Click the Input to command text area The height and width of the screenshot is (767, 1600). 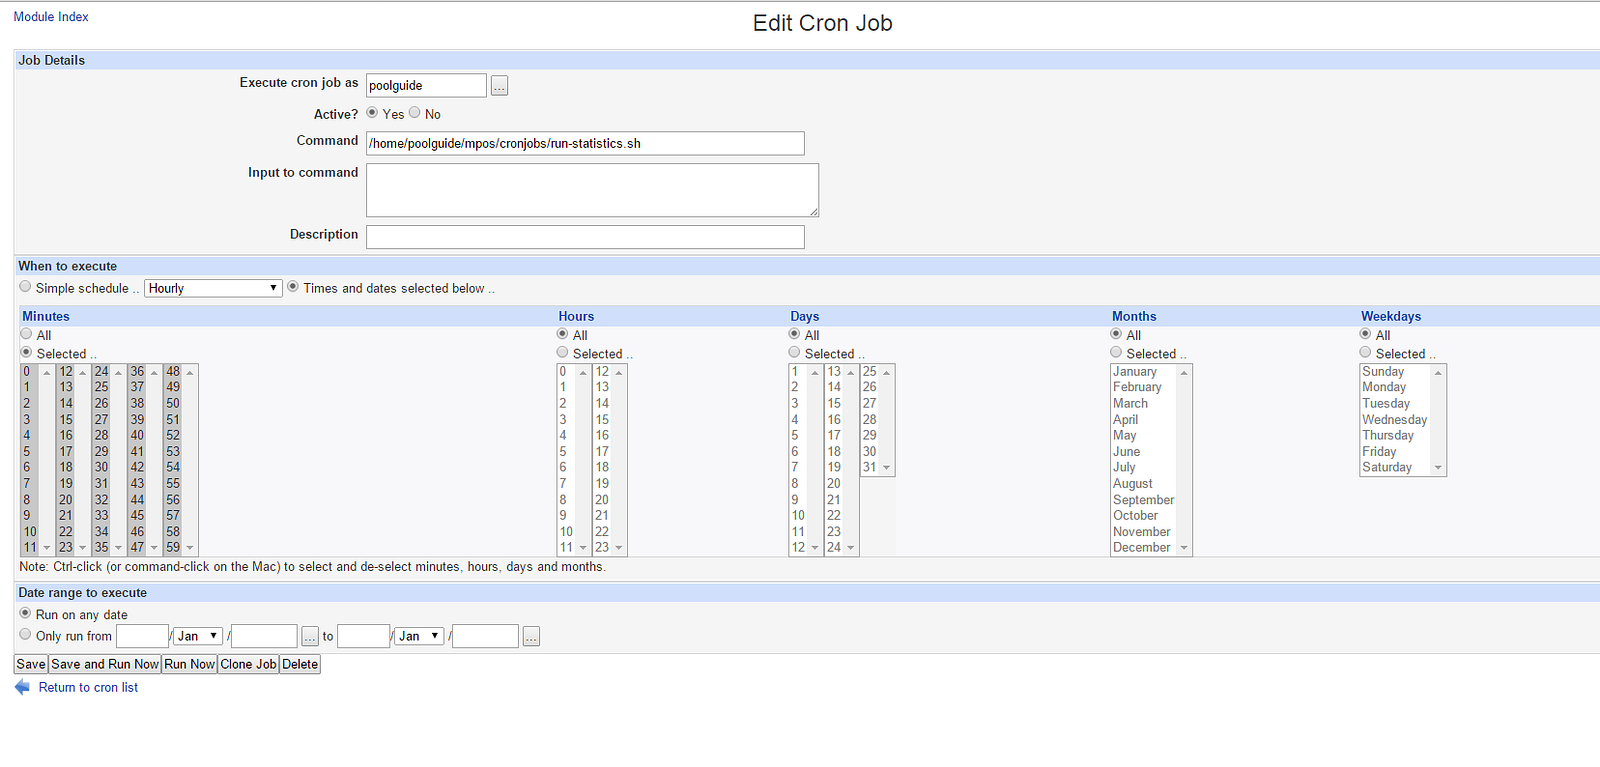(593, 190)
